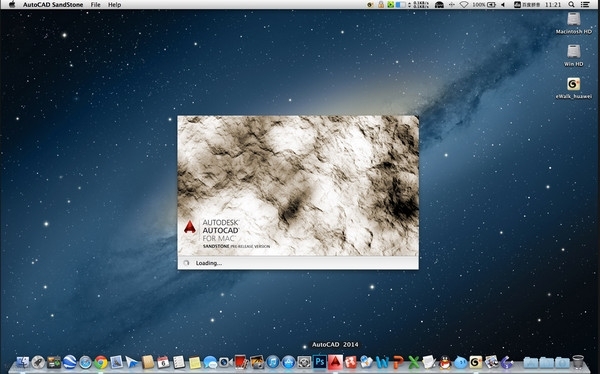This screenshot has height=374, width=600.
Task: Click the AutoCAD logo on the splash screen
Action: point(190,227)
